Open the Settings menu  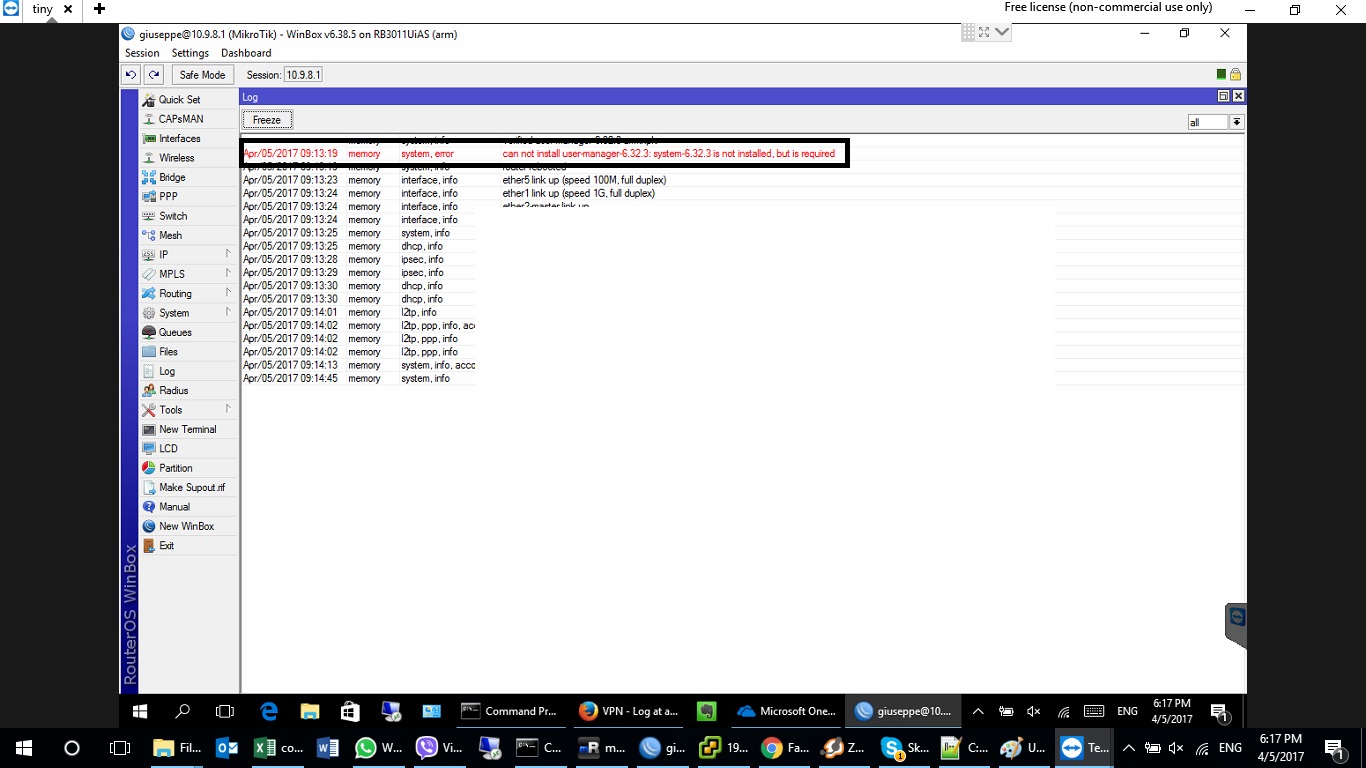(190, 53)
